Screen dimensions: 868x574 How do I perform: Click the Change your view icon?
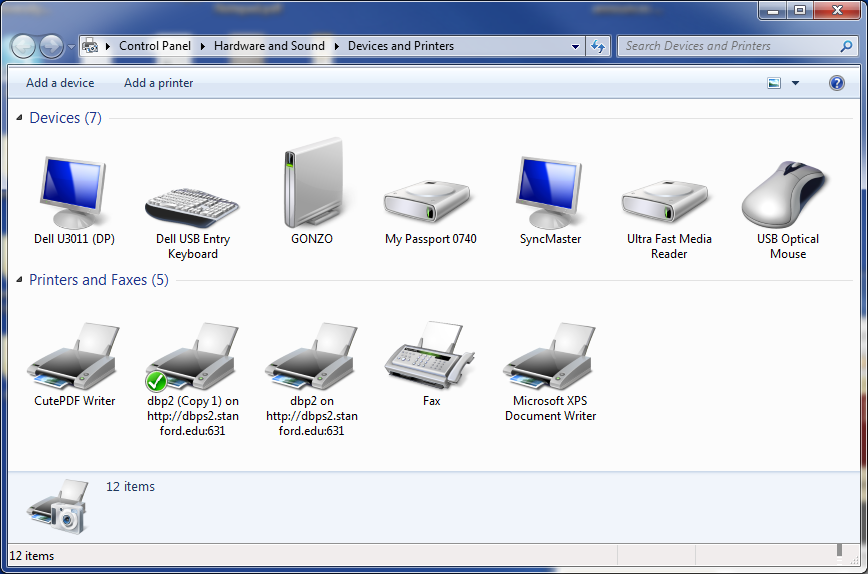point(774,83)
